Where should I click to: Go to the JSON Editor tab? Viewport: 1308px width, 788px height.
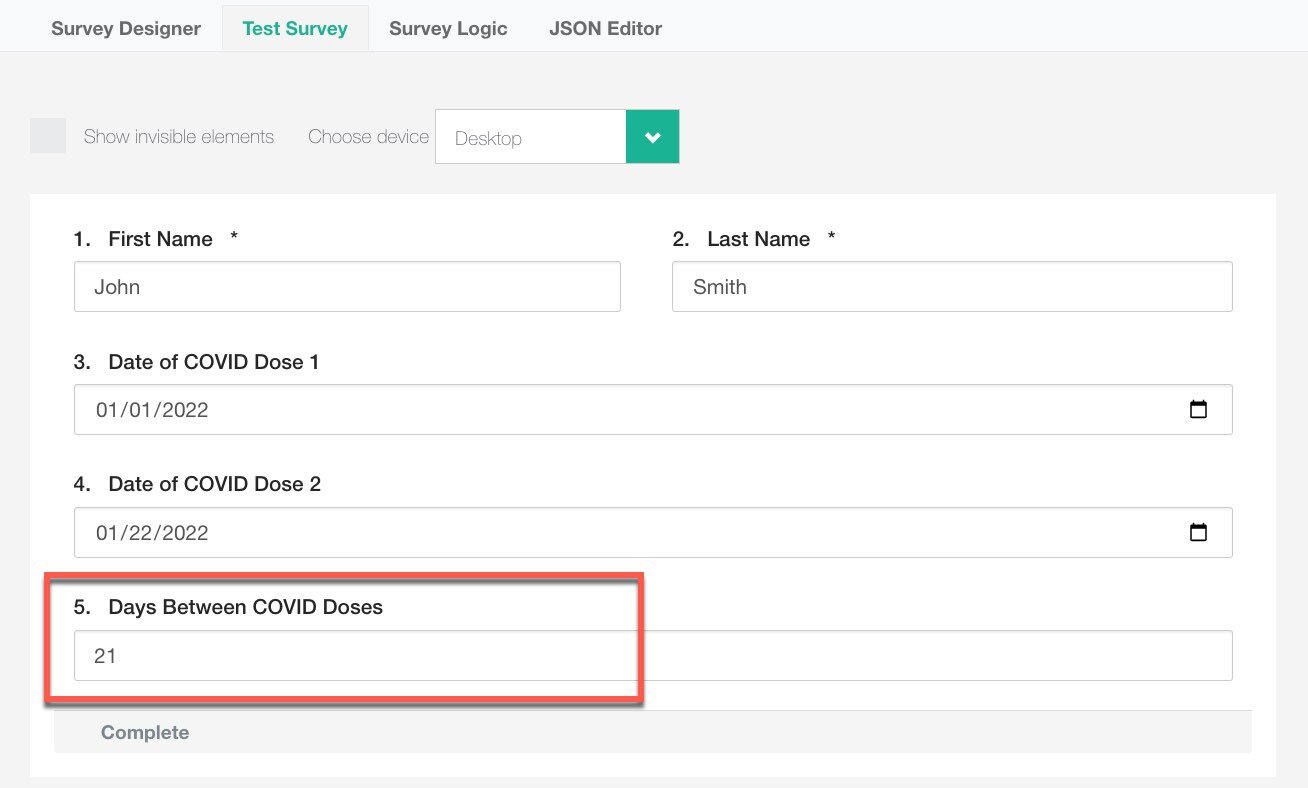[605, 28]
